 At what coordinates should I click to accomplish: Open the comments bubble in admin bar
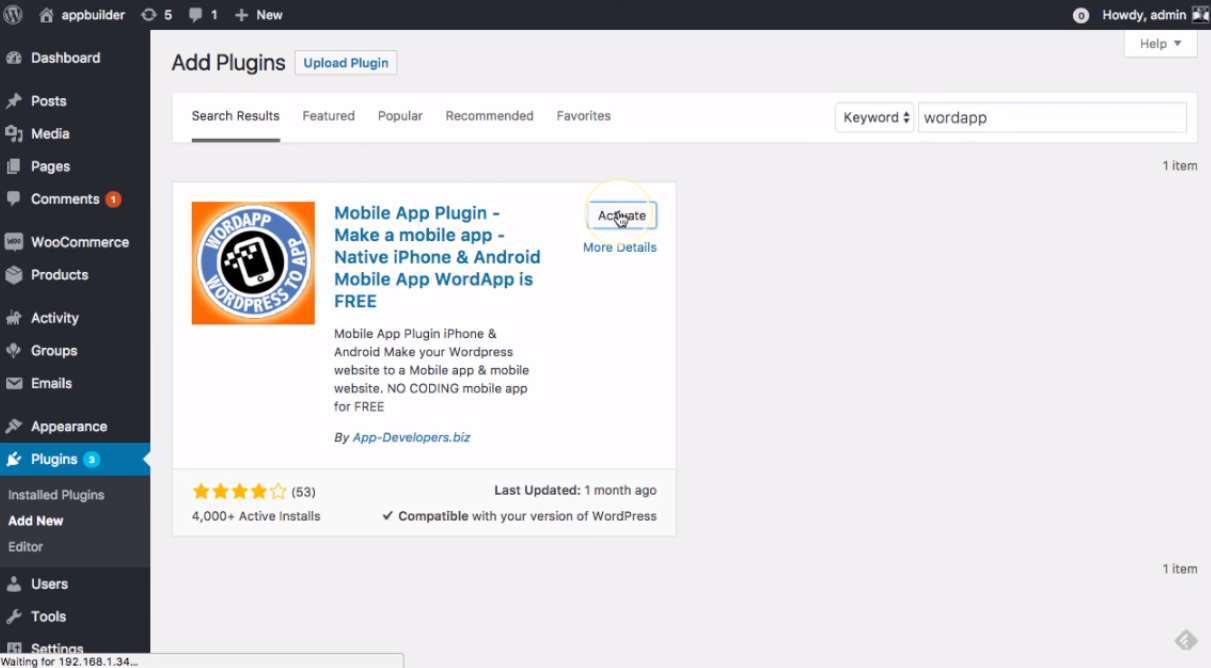(195, 15)
